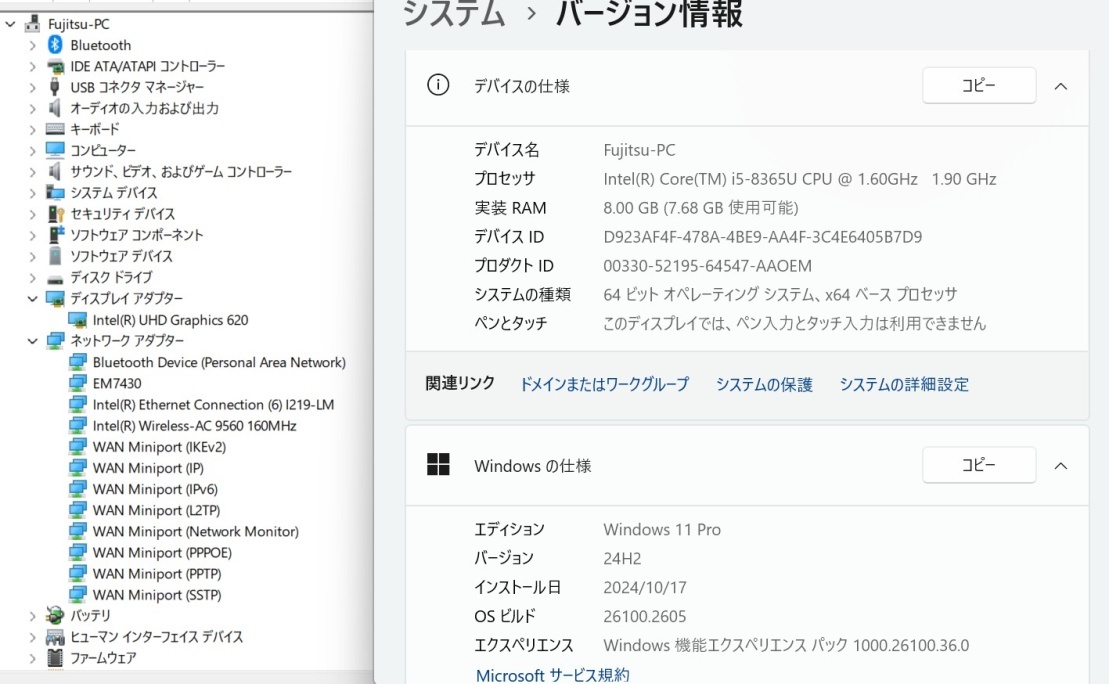Expand the Bluetooth category arrow
The image size is (1109, 684).
click(33, 45)
